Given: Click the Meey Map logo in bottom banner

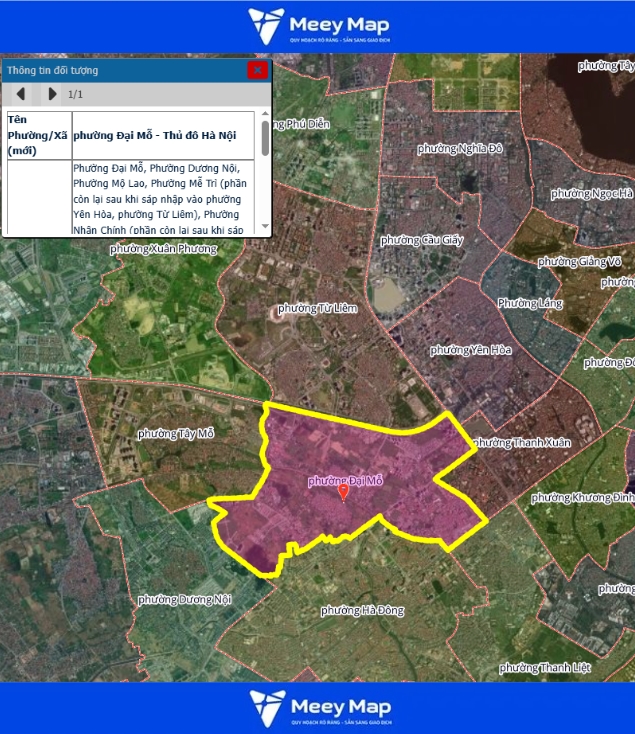Looking at the screenshot, I should (318, 707).
